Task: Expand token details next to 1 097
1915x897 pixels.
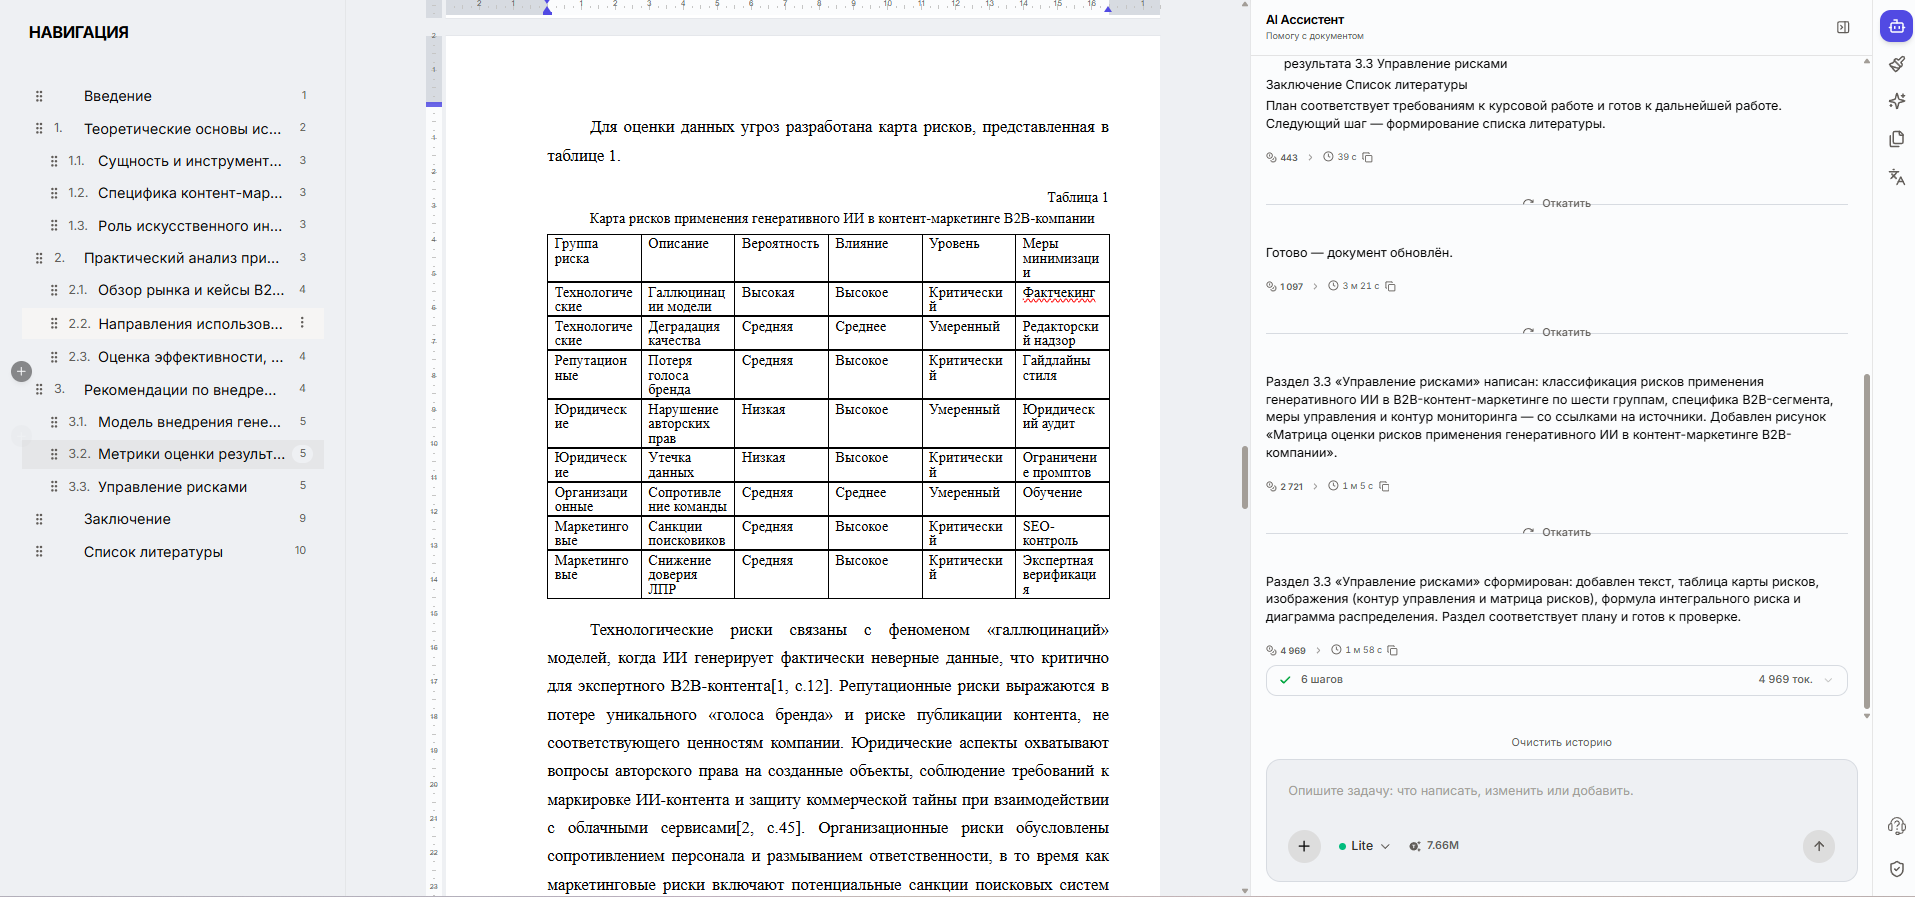Action: 1315,286
